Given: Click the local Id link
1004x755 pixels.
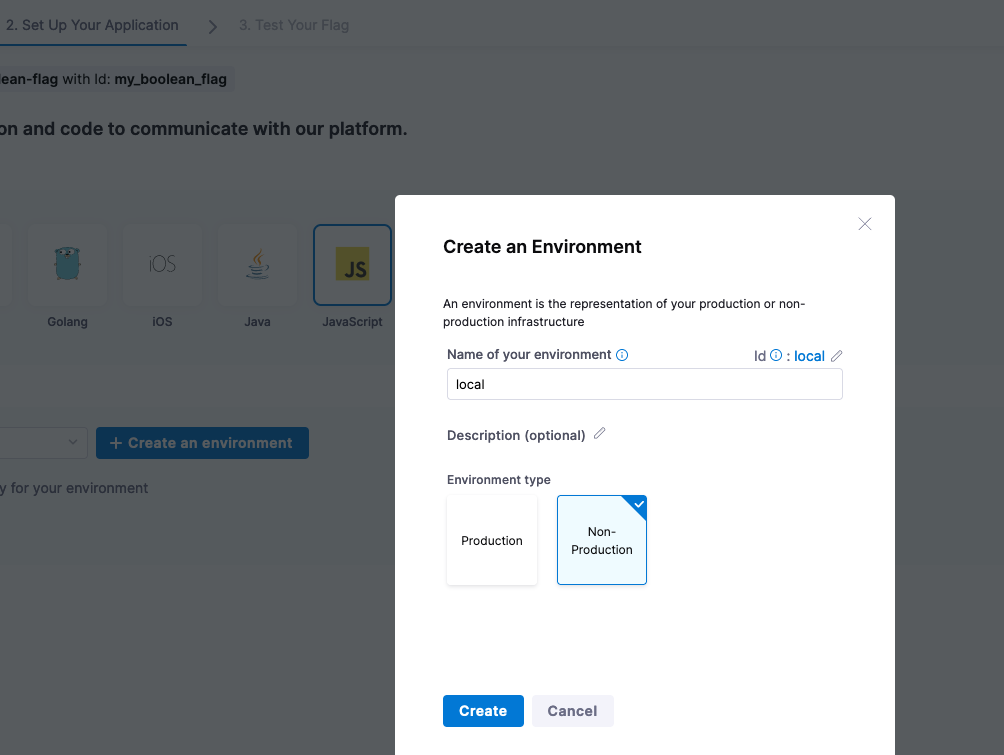Looking at the screenshot, I should point(809,356).
